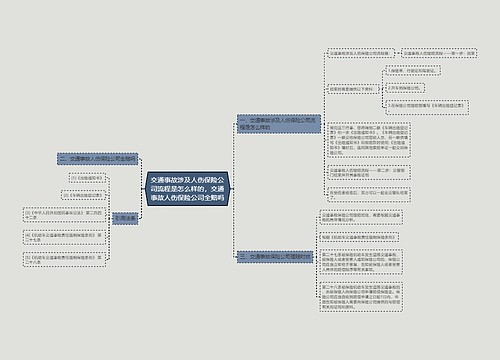Select reference [4] node ending 第二十七条
The width and height of the screenshot is (500, 360).
(64, 237)
